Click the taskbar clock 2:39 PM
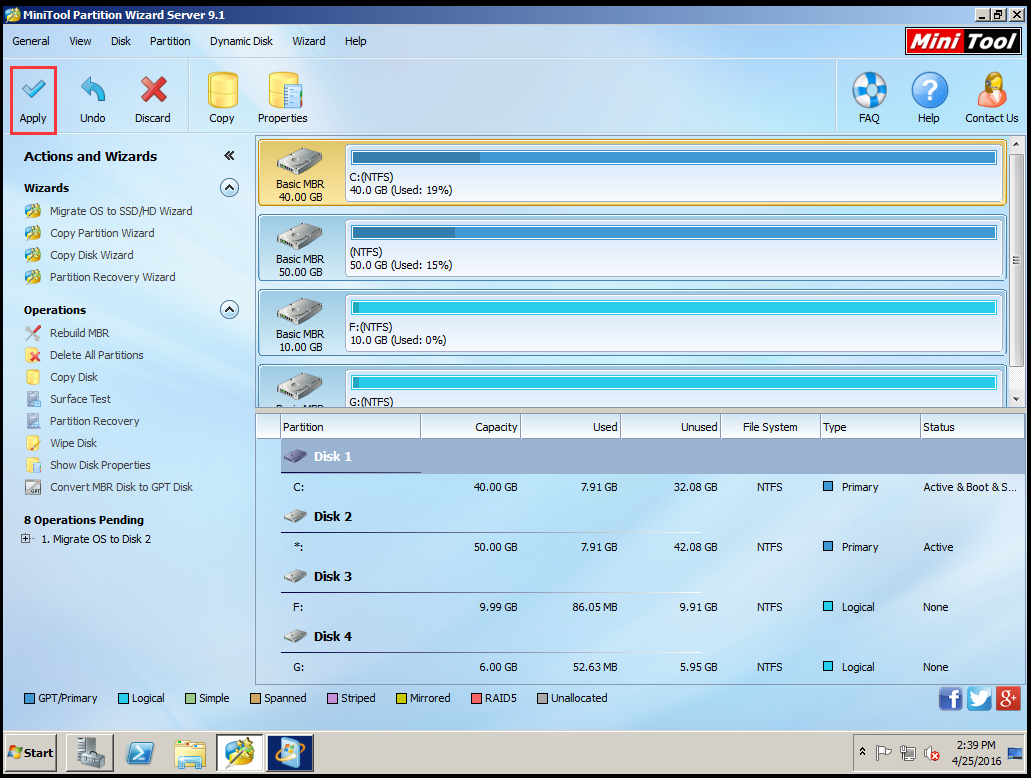The width and height of the screenshot is (1031, 778). pyautogui.click(x=976, y=745)
